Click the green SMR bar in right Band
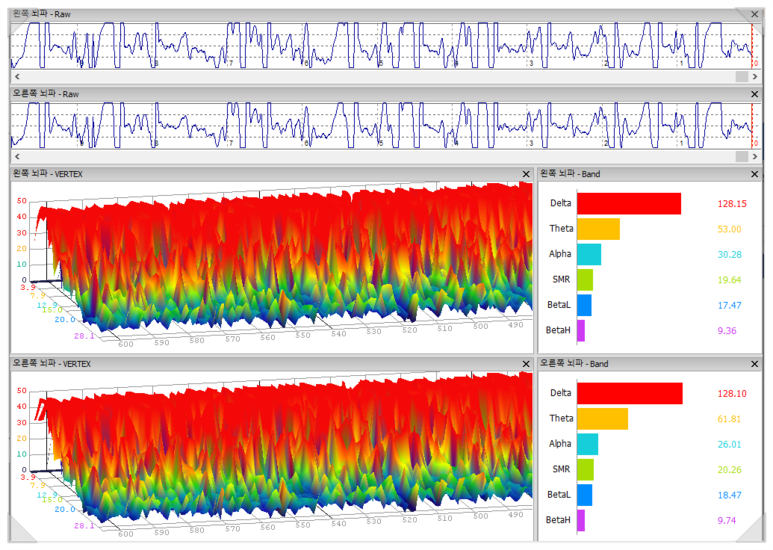Viewport: 773px width, 550px height. [585, 469]
